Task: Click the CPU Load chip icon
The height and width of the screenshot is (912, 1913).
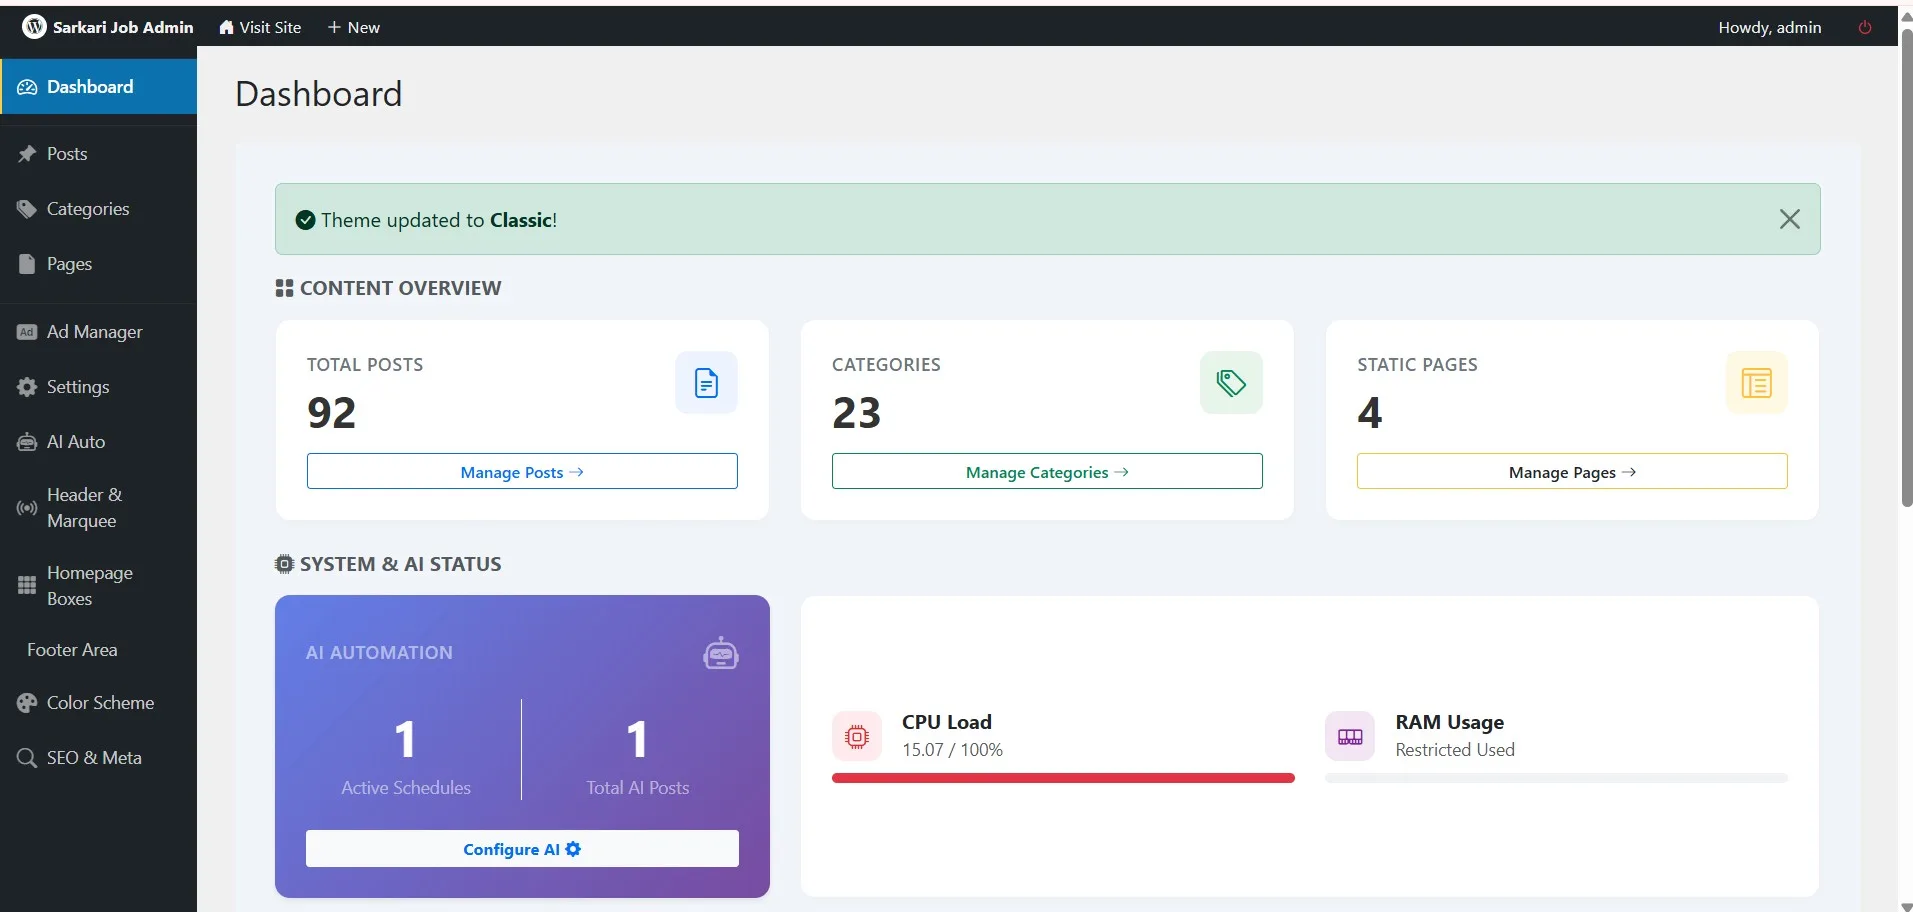Action: (857, 737)
